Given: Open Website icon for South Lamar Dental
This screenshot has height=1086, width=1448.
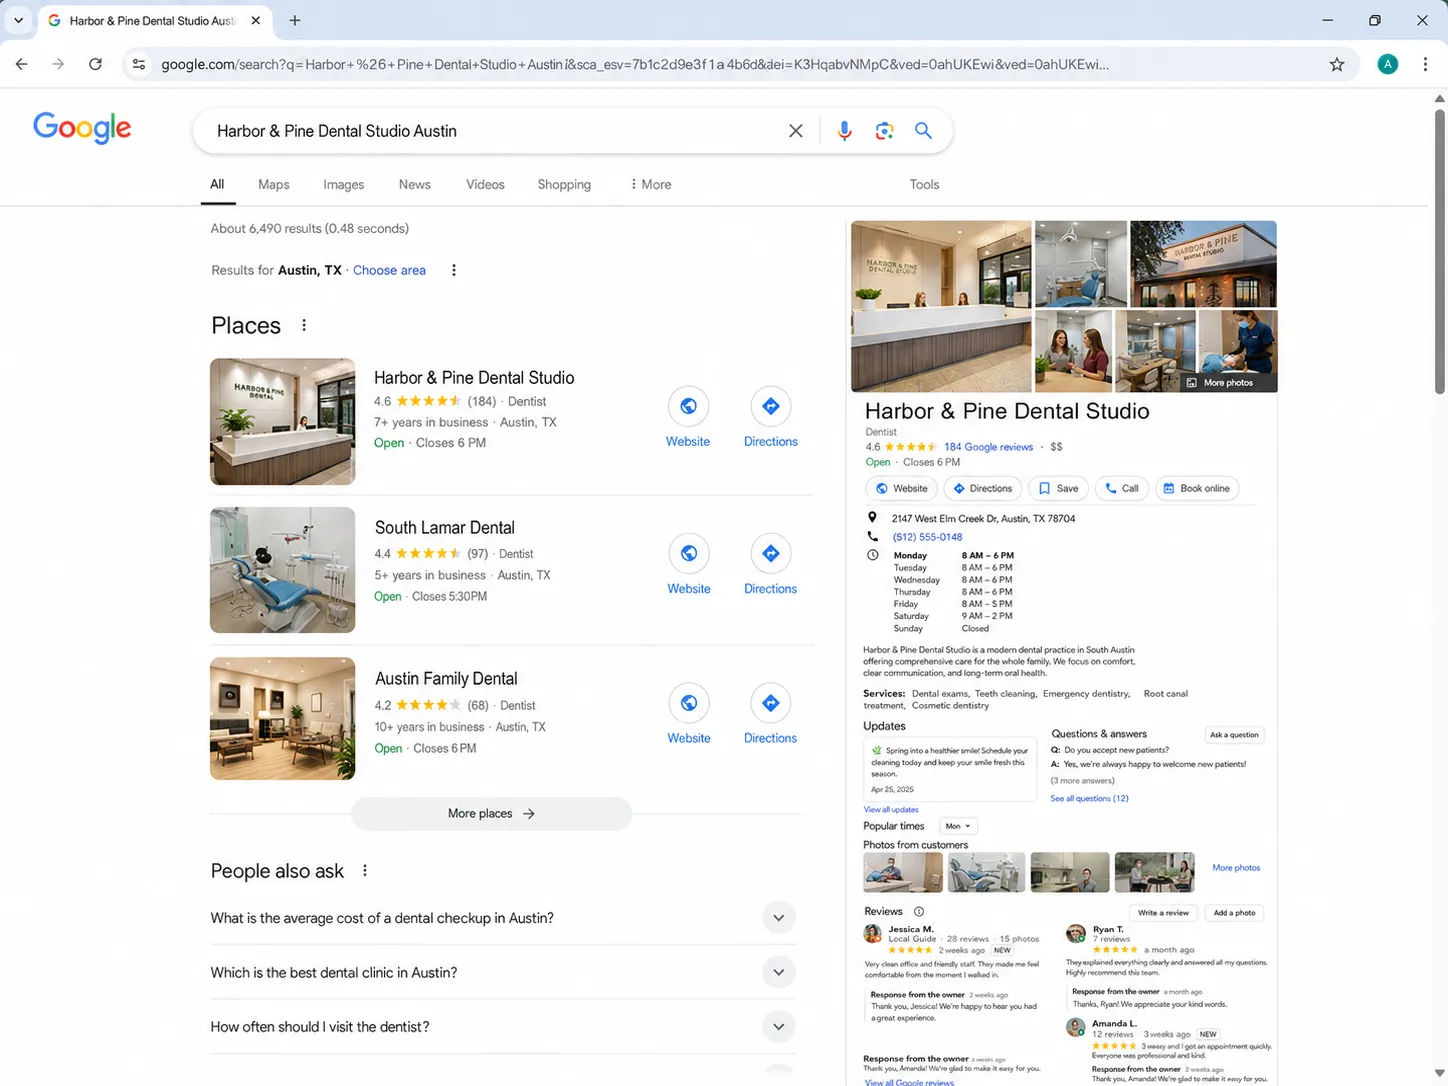Looking at the screenshot, I should coord(689,553).
